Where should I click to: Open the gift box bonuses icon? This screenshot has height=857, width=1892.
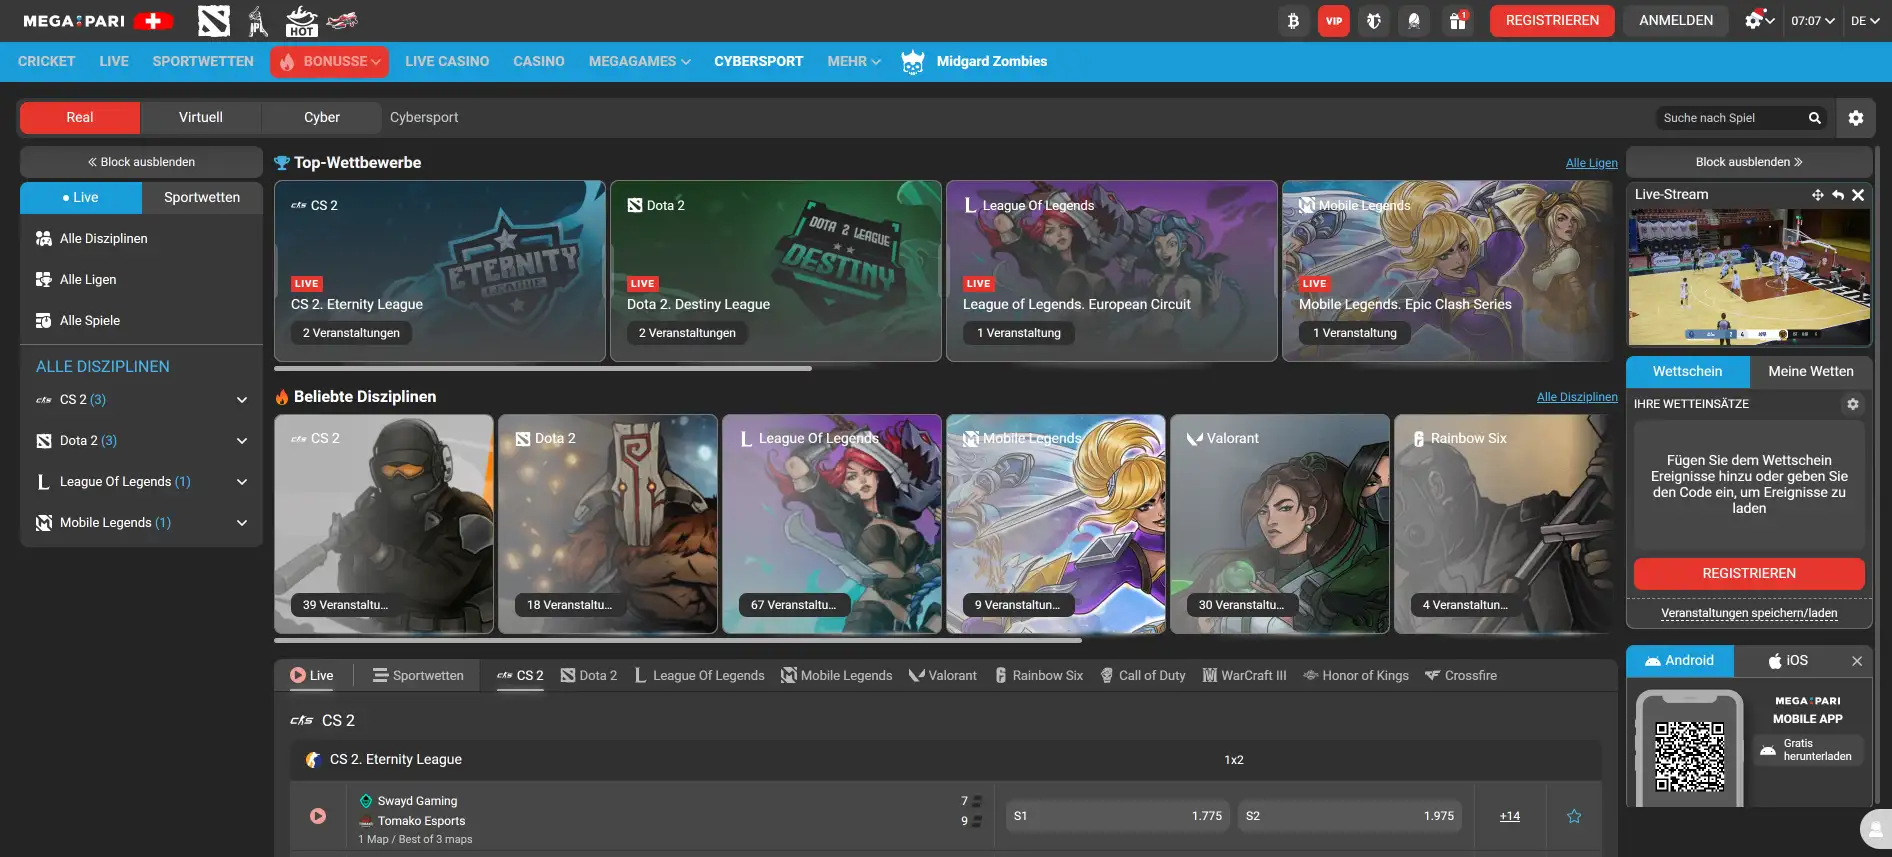(x=1457, y=20)
